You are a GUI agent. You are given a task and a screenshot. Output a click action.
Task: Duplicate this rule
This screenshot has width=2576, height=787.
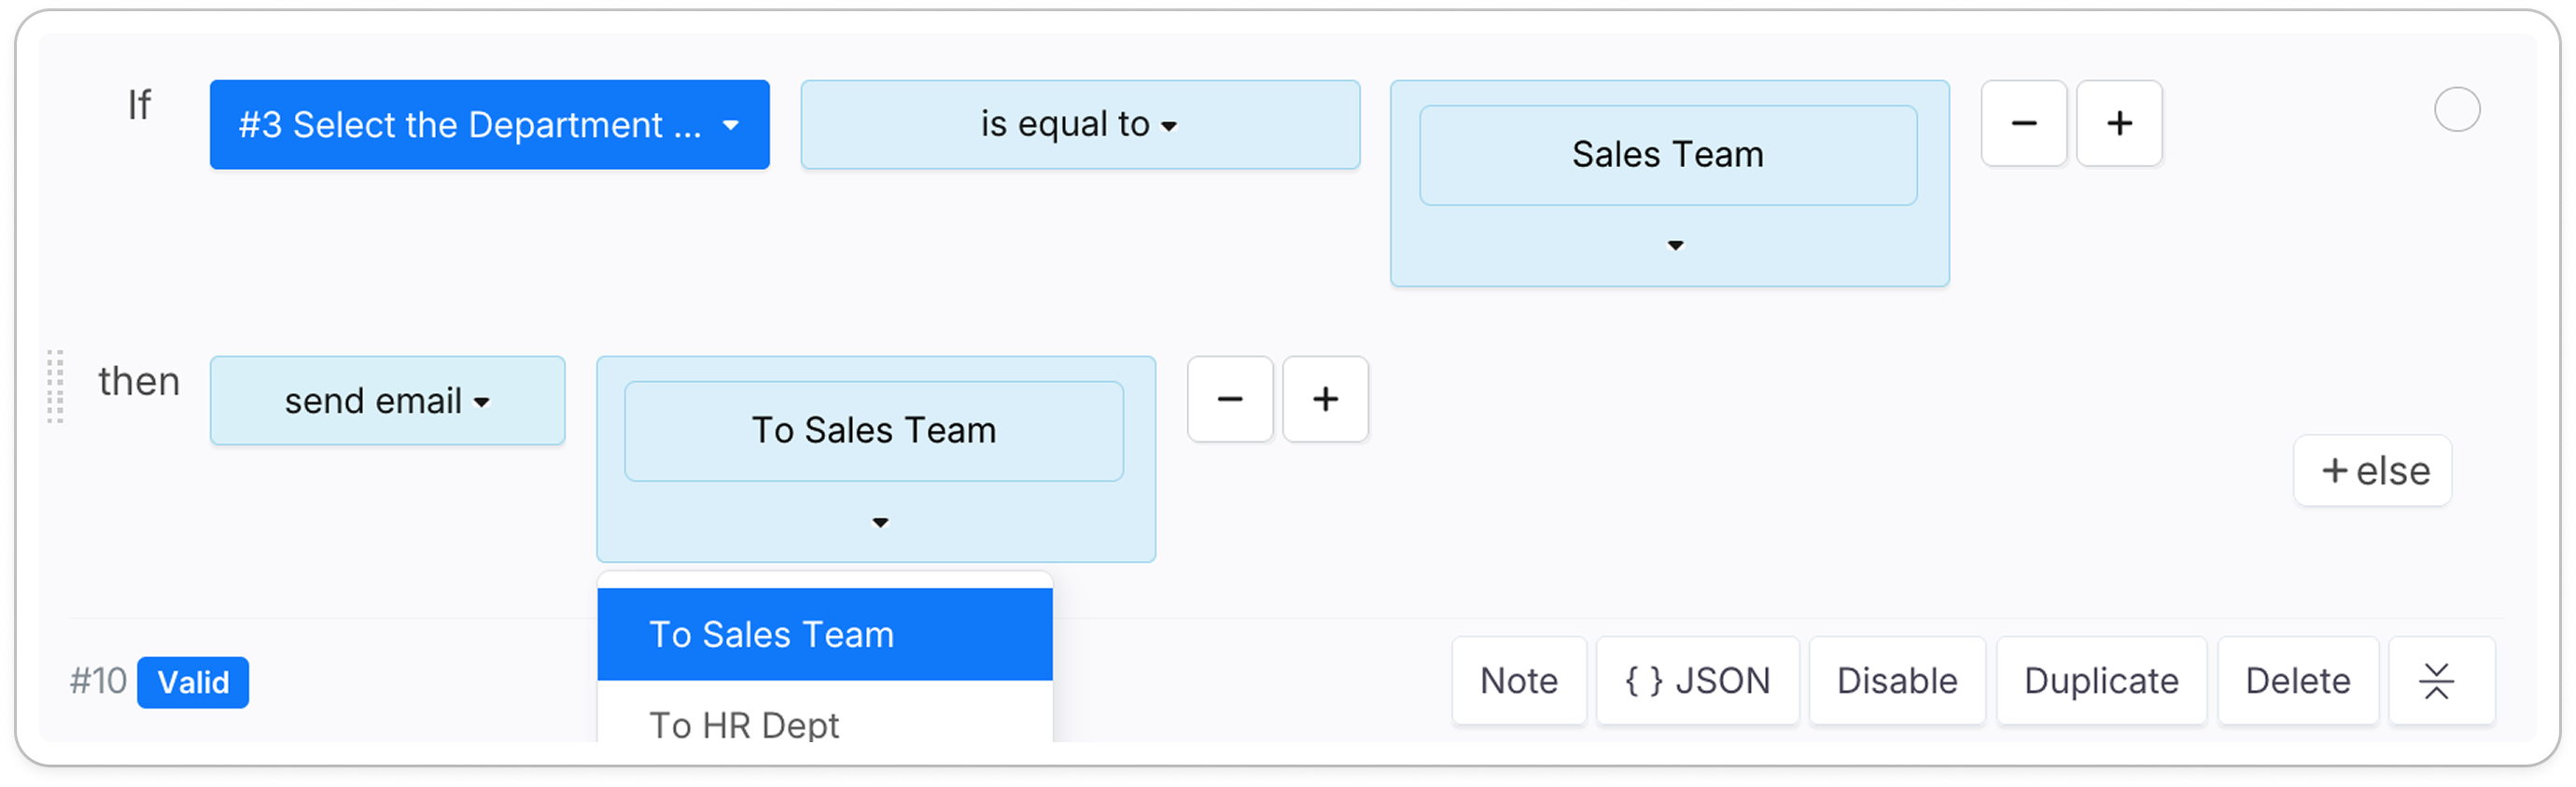coord(2100,681)
